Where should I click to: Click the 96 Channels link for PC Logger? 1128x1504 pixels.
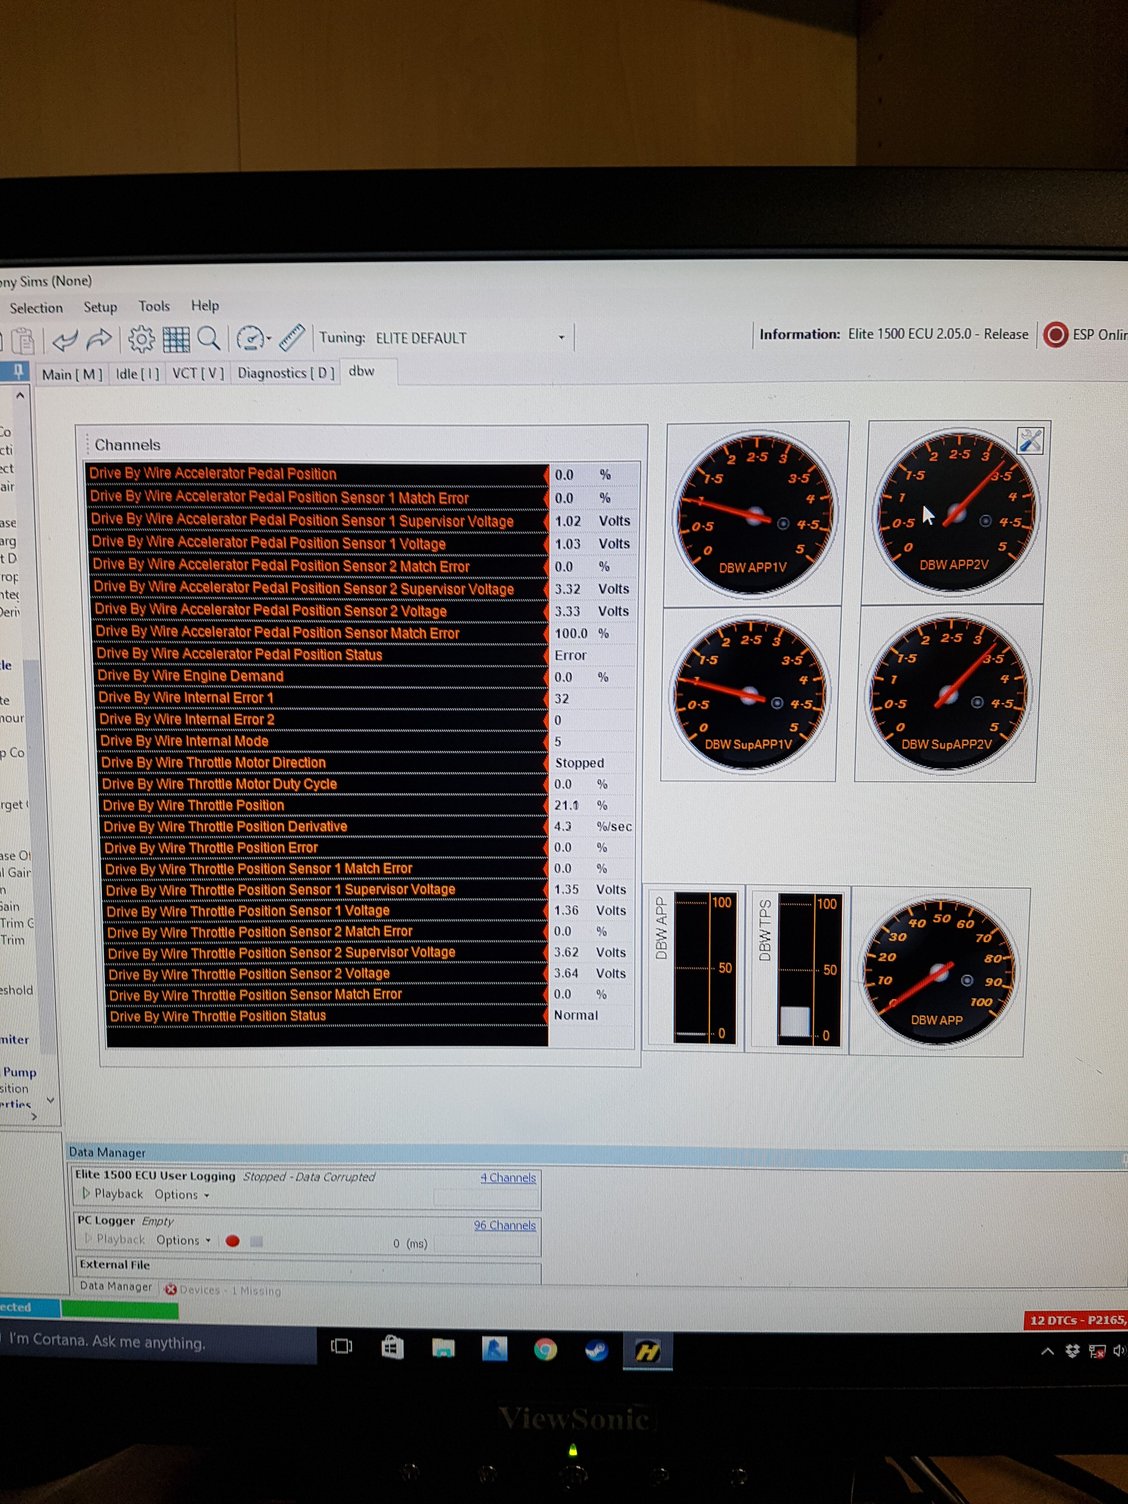[x=504, y=1225]
